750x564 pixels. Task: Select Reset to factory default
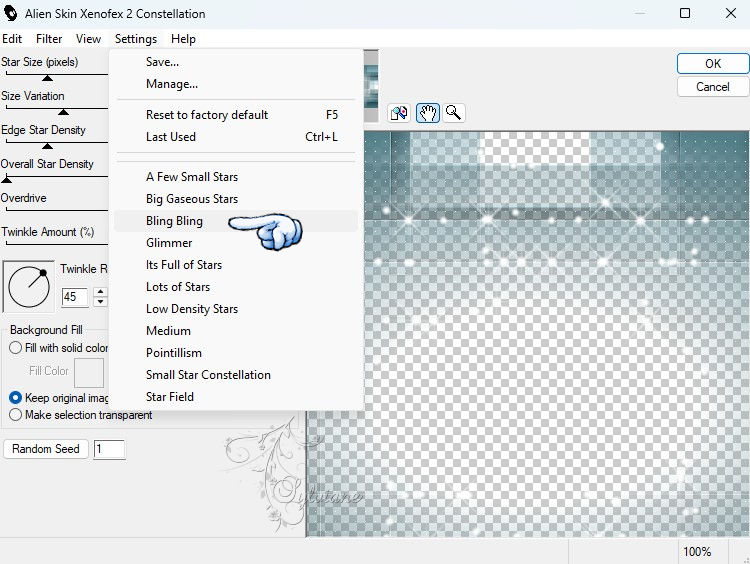coord(236,115)
